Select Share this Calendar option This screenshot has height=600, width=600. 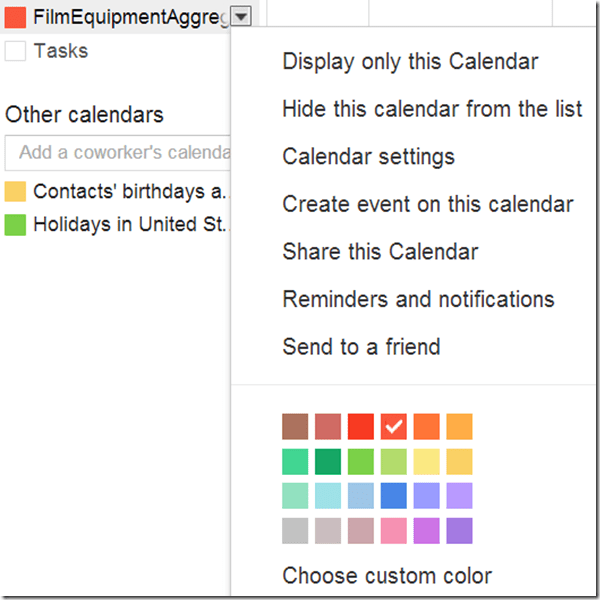(x=380, y=252)
